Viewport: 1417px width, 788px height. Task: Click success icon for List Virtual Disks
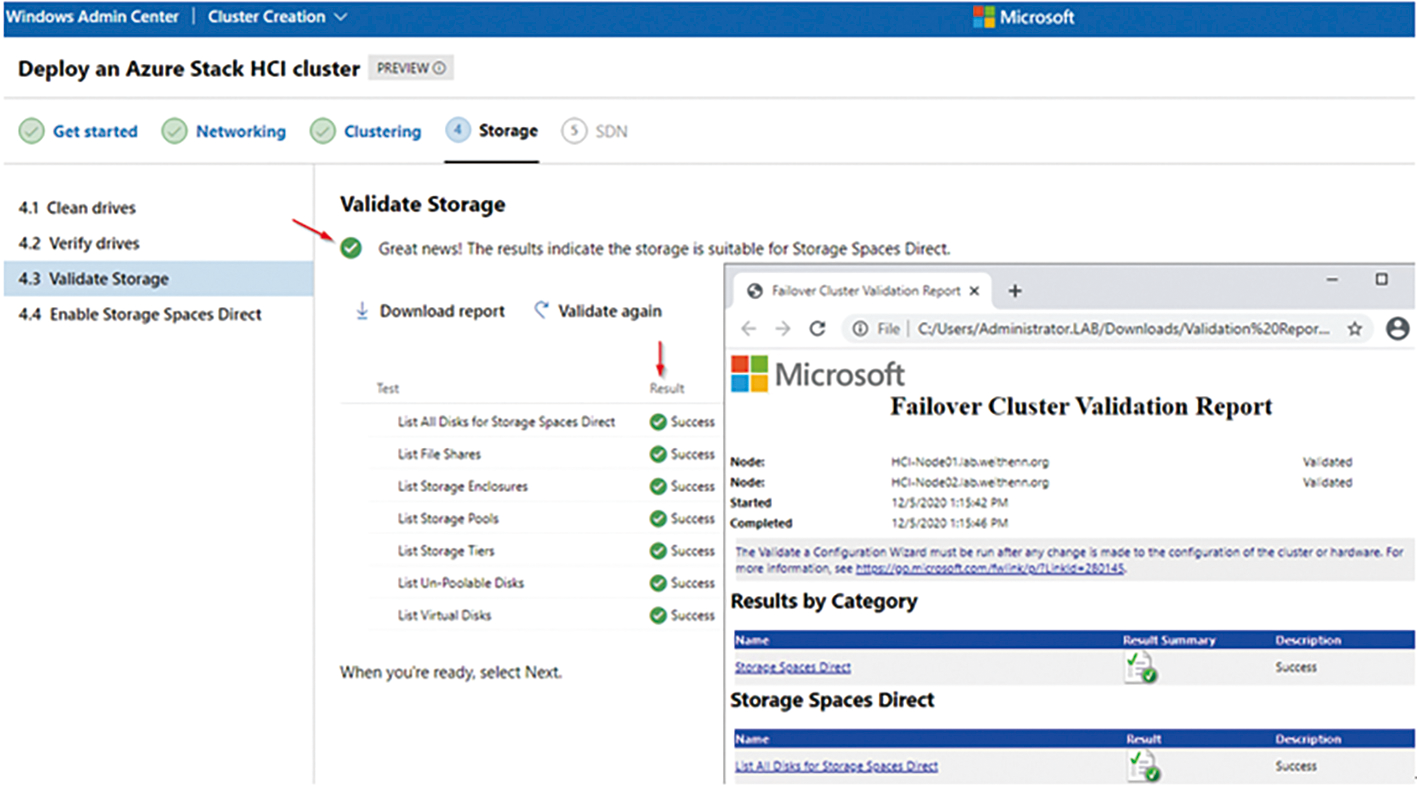click(x=658, y=615)
